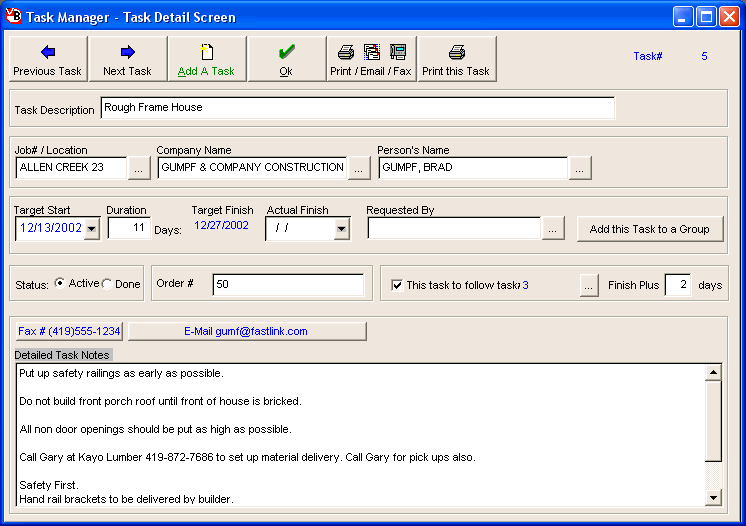Click E-Mail gumf@fastlink.com button
This screenshot has height=526, width=746.
[246, 331]
